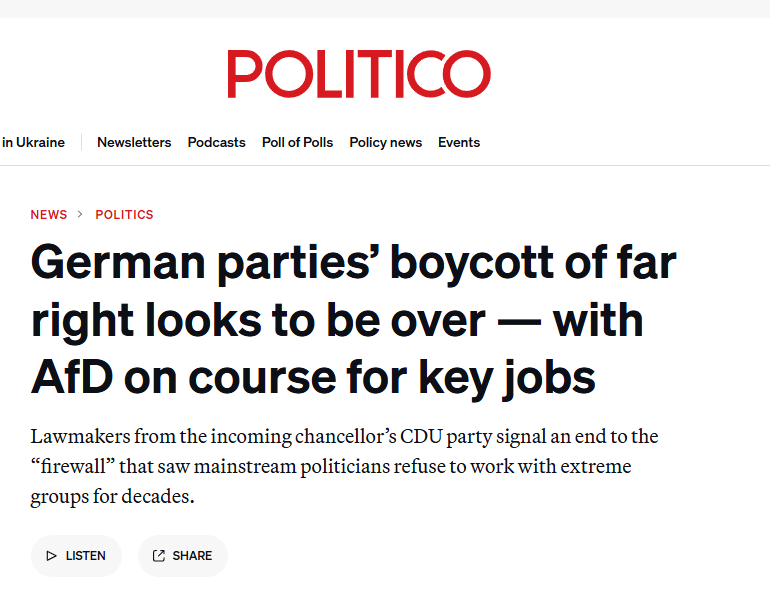Go to the POLITICS category breadcrumb
This screenshot has height=598, width=770.
tap(124, 215)
